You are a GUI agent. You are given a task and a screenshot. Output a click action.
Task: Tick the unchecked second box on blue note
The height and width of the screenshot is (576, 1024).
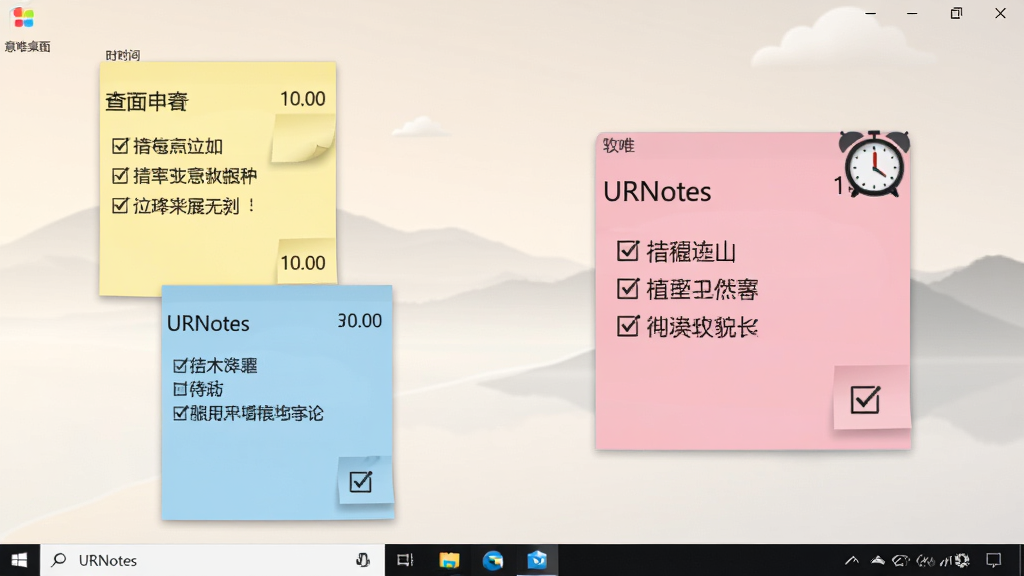(180, 389)
